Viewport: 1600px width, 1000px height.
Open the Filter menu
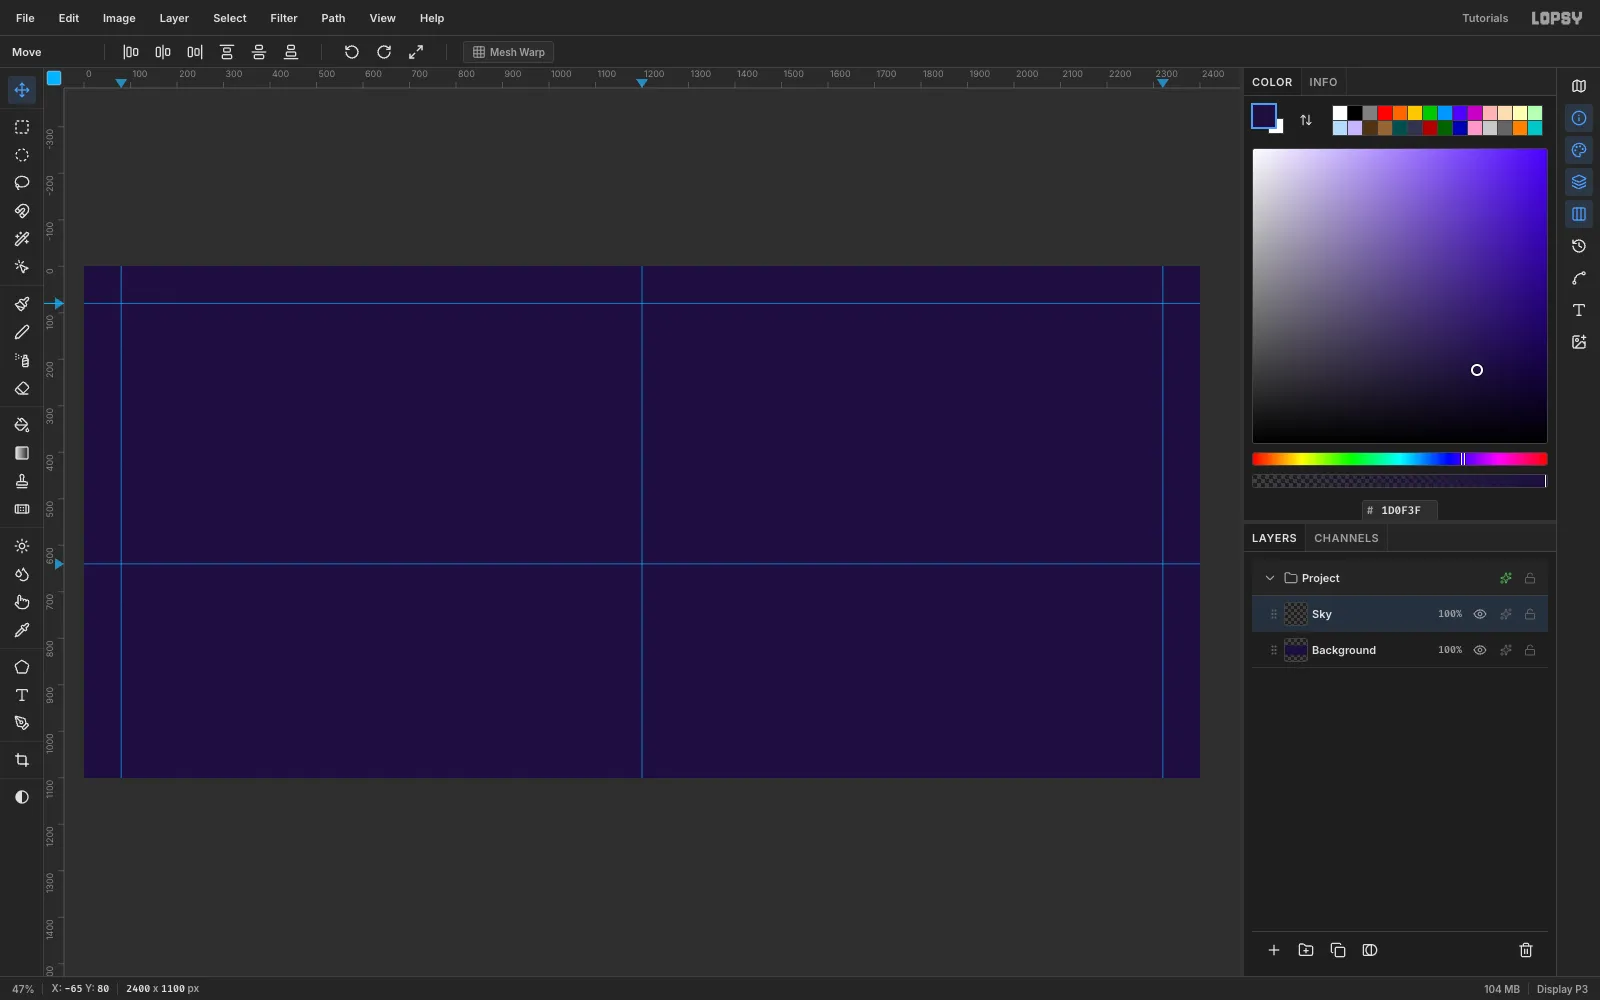[x=284, y=18]
